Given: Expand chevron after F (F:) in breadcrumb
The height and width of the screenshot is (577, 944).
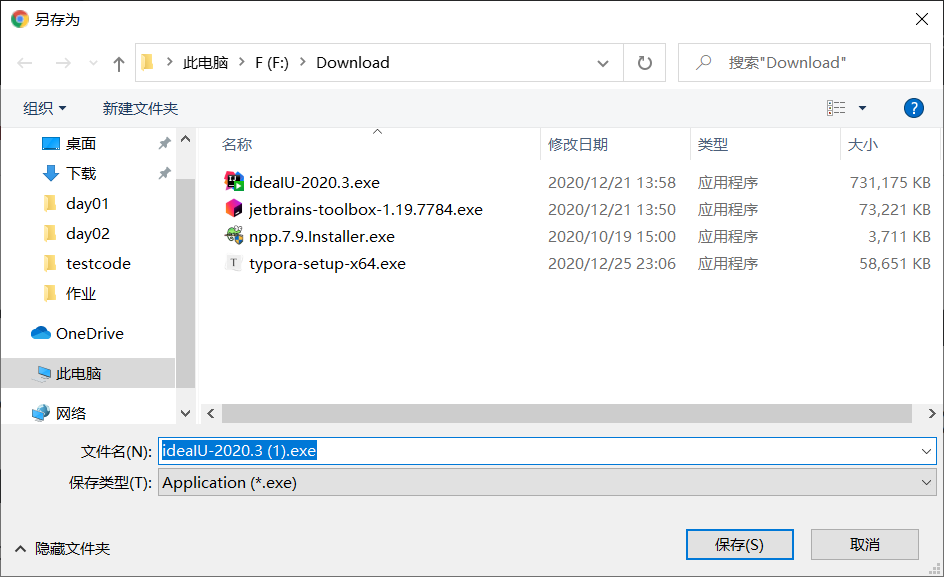Looking at the screenshot, I should coord(303,62).
